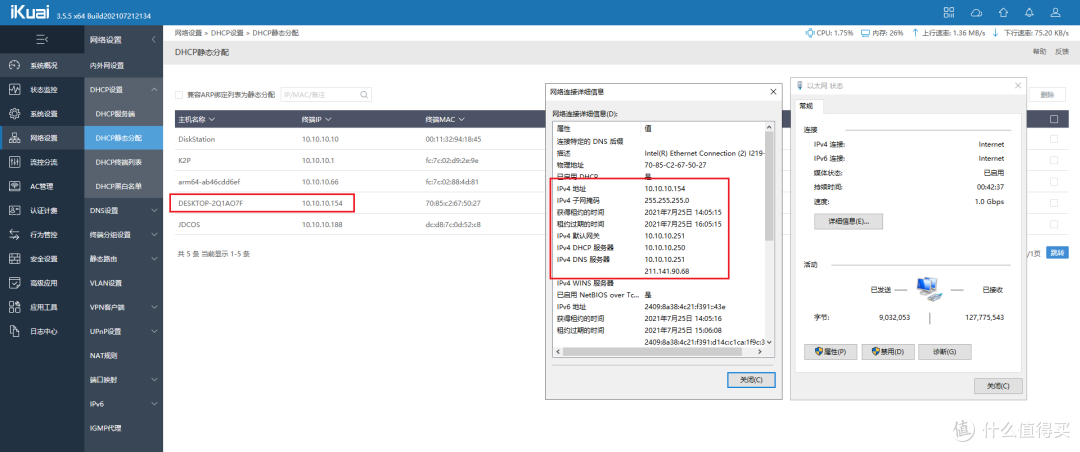Expand the VPN客户端 submenu

[x=120, y=307]
